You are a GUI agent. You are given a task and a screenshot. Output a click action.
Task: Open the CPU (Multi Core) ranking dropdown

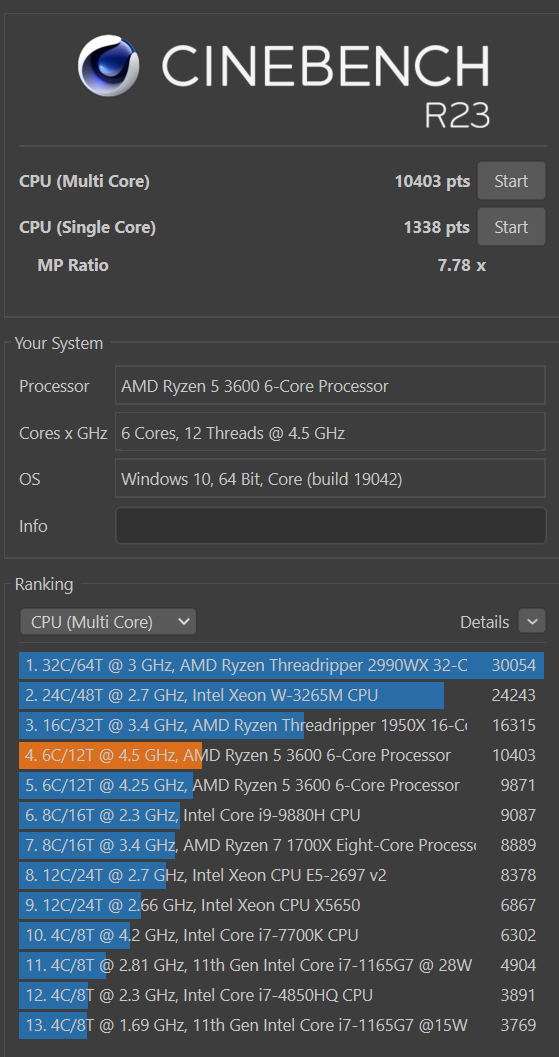click(x=109, y=622)
